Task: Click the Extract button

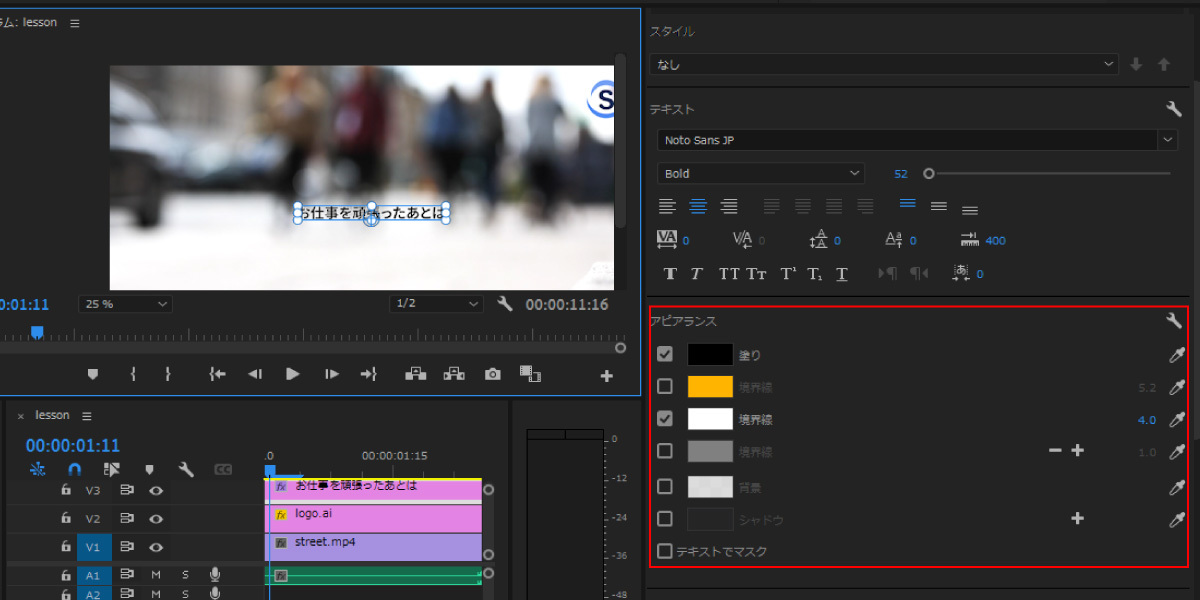Action: (454, 374)
